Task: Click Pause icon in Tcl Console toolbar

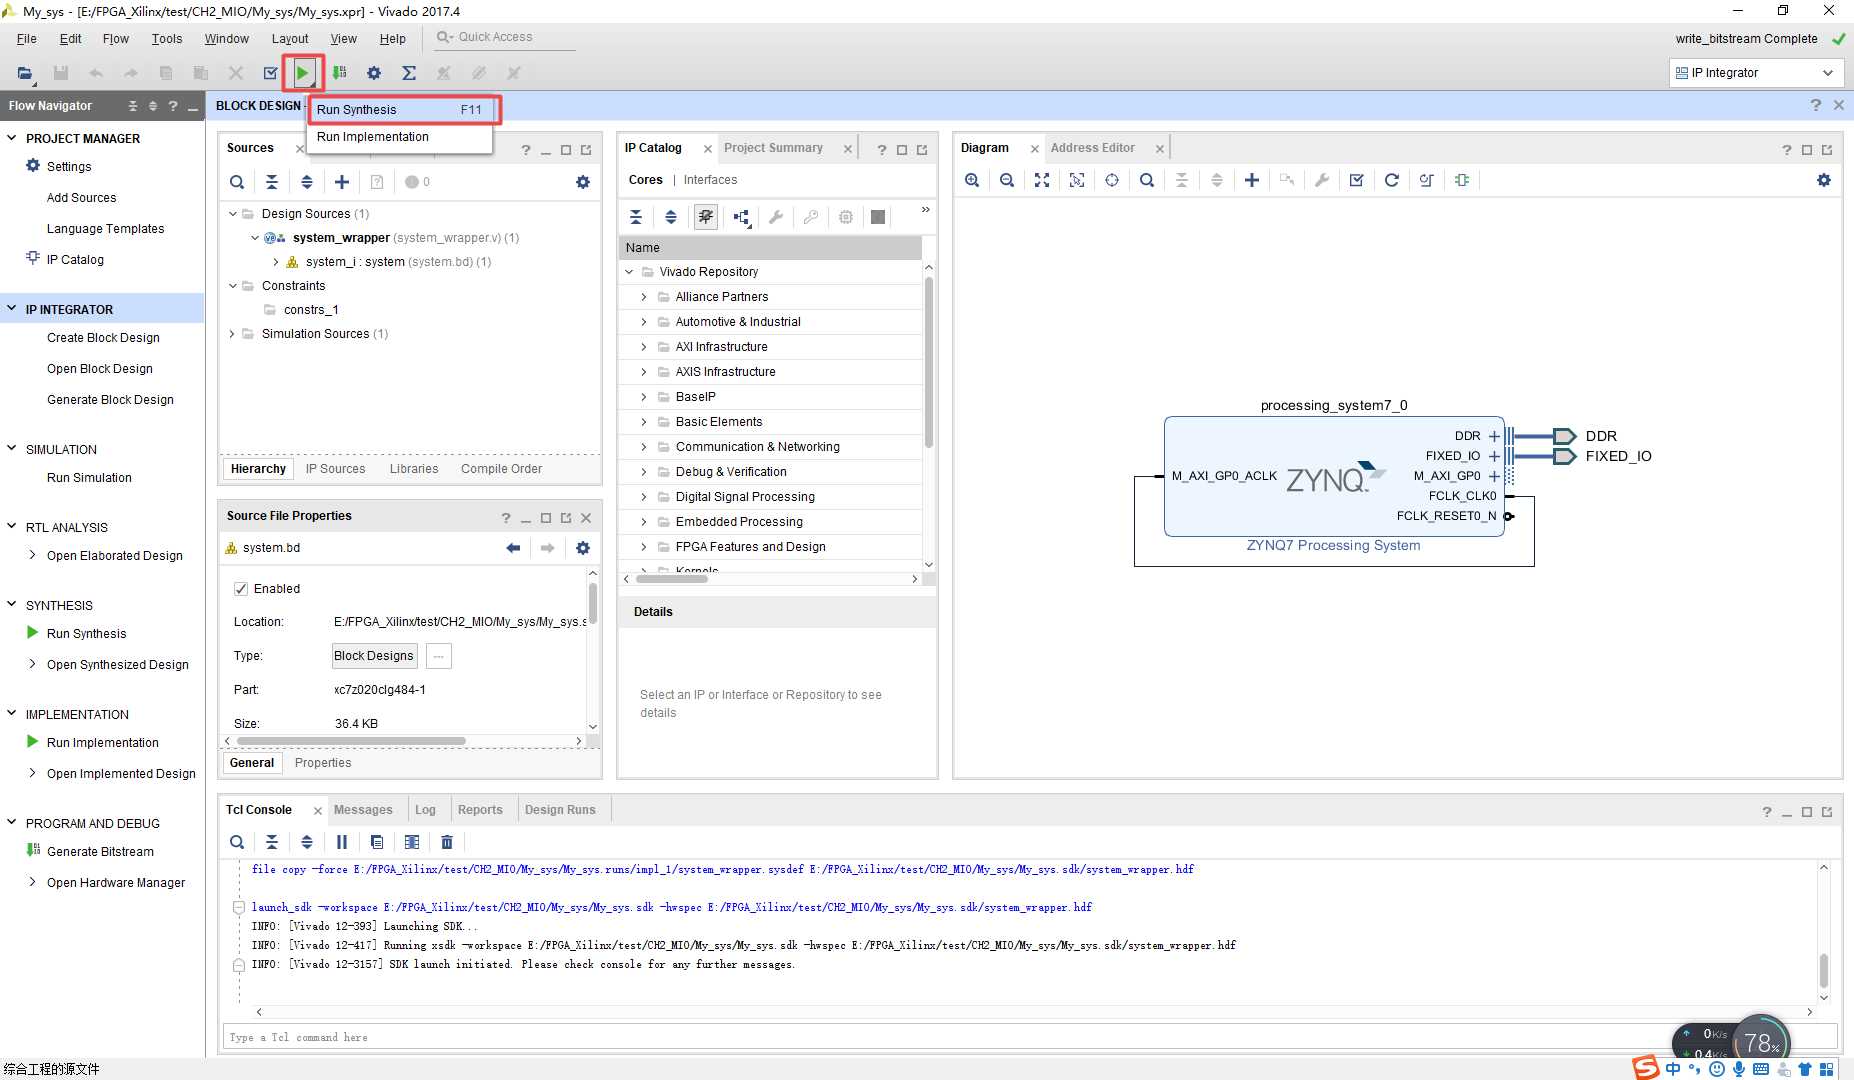Action: click(x=342, y=842)
